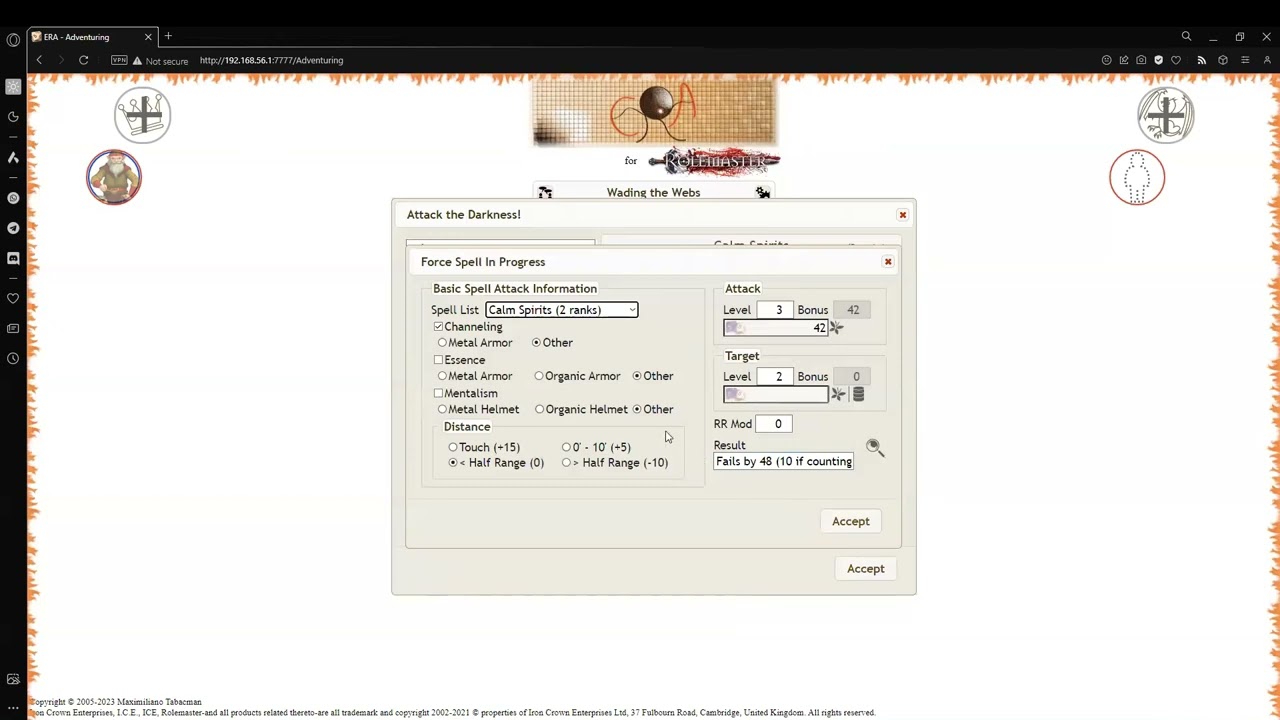Select the bearded dwarf character portrait
The image size is (1280, 720).
pos(114,177)
